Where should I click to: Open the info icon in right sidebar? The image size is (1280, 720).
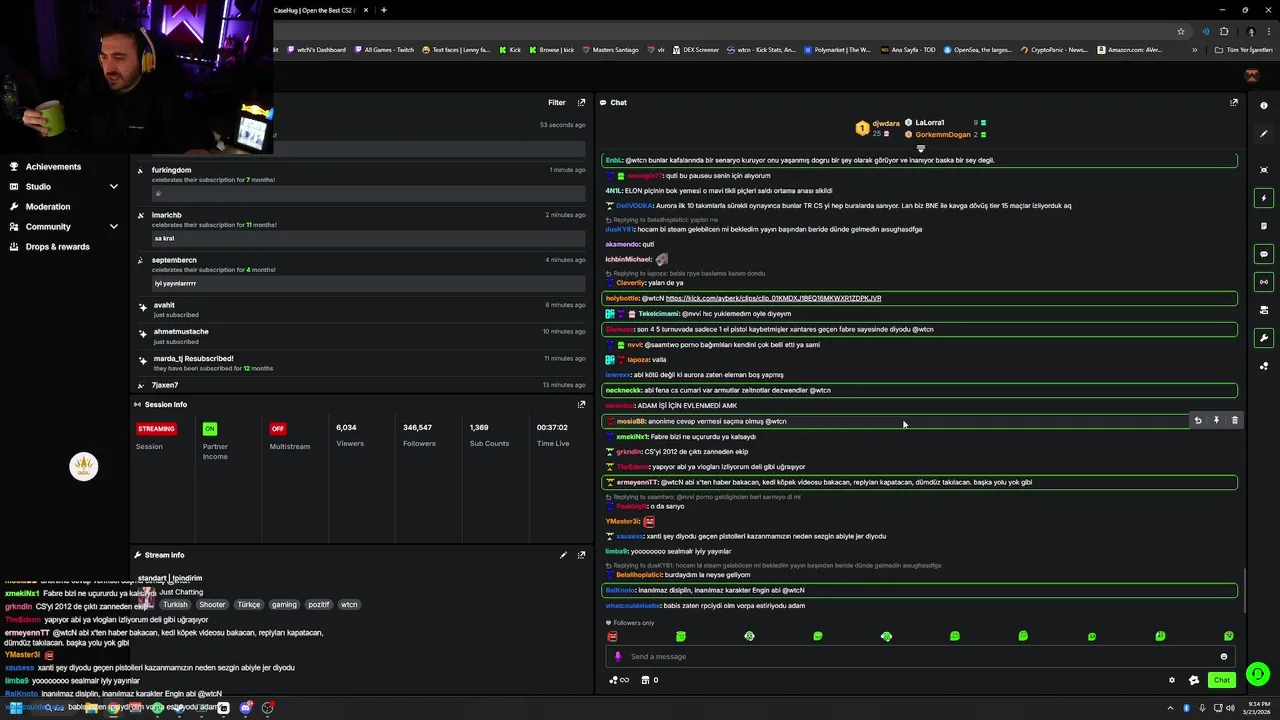(1264, 106)
